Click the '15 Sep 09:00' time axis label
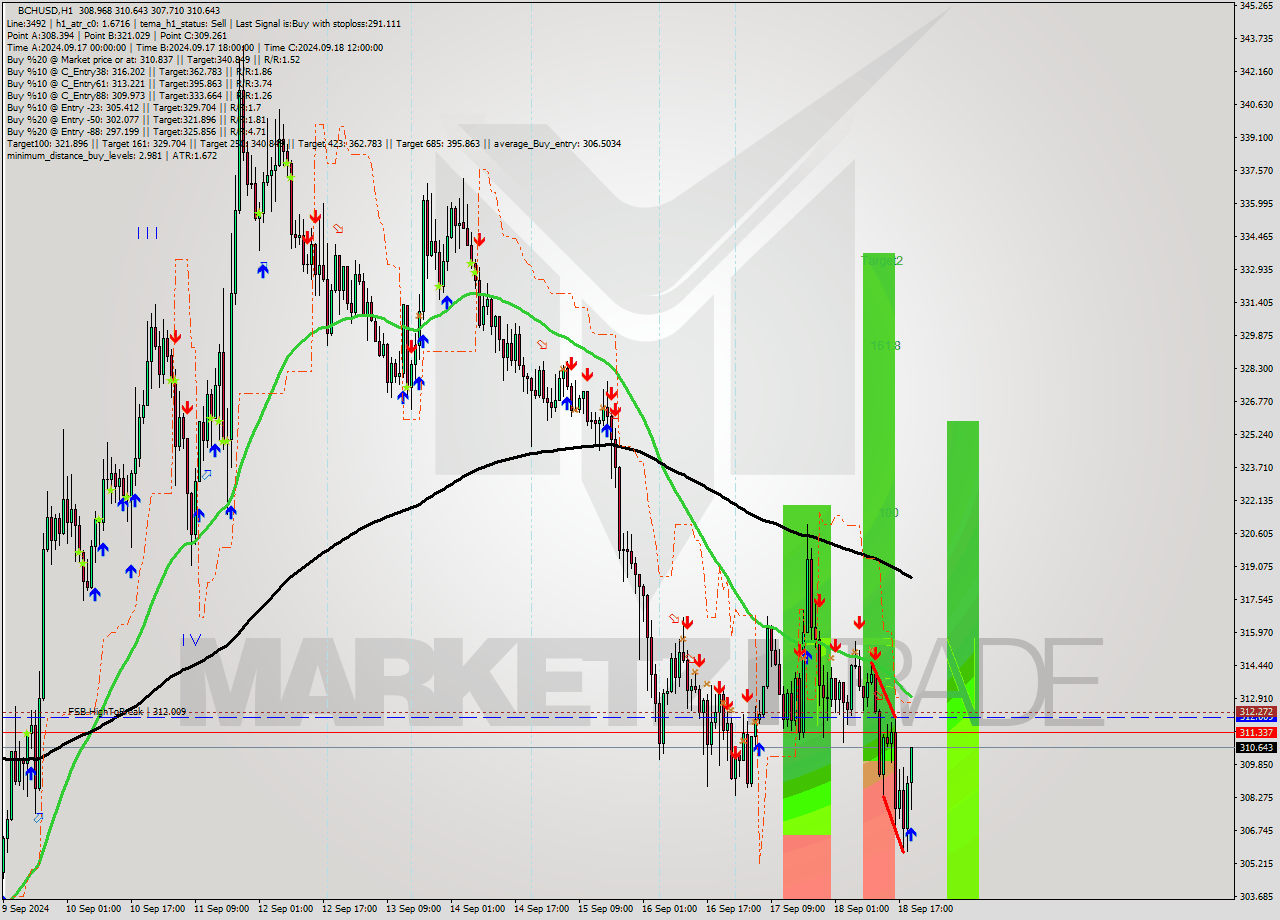The height and width of the screenshot is (920, 1280). [x=605, y=909]
